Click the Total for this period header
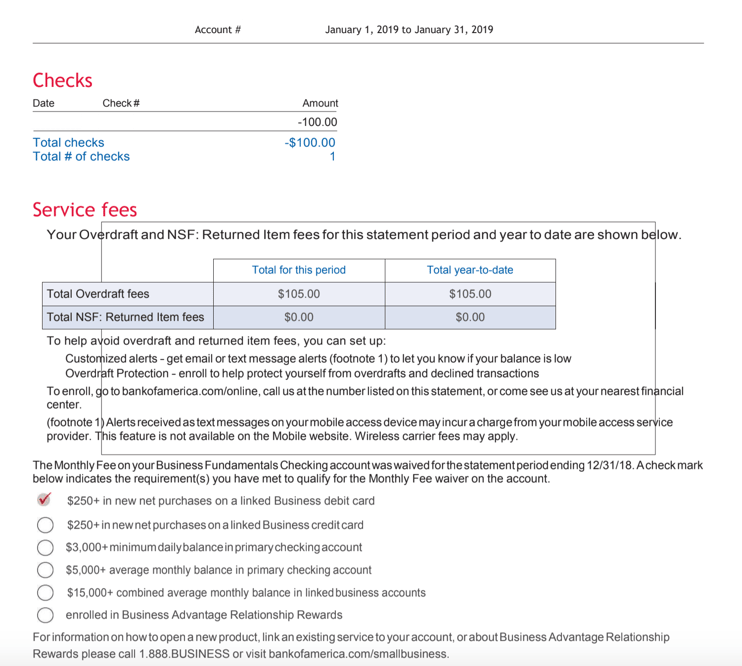The width and height of the screenshot is (742, 666). (x=299, y=270)
